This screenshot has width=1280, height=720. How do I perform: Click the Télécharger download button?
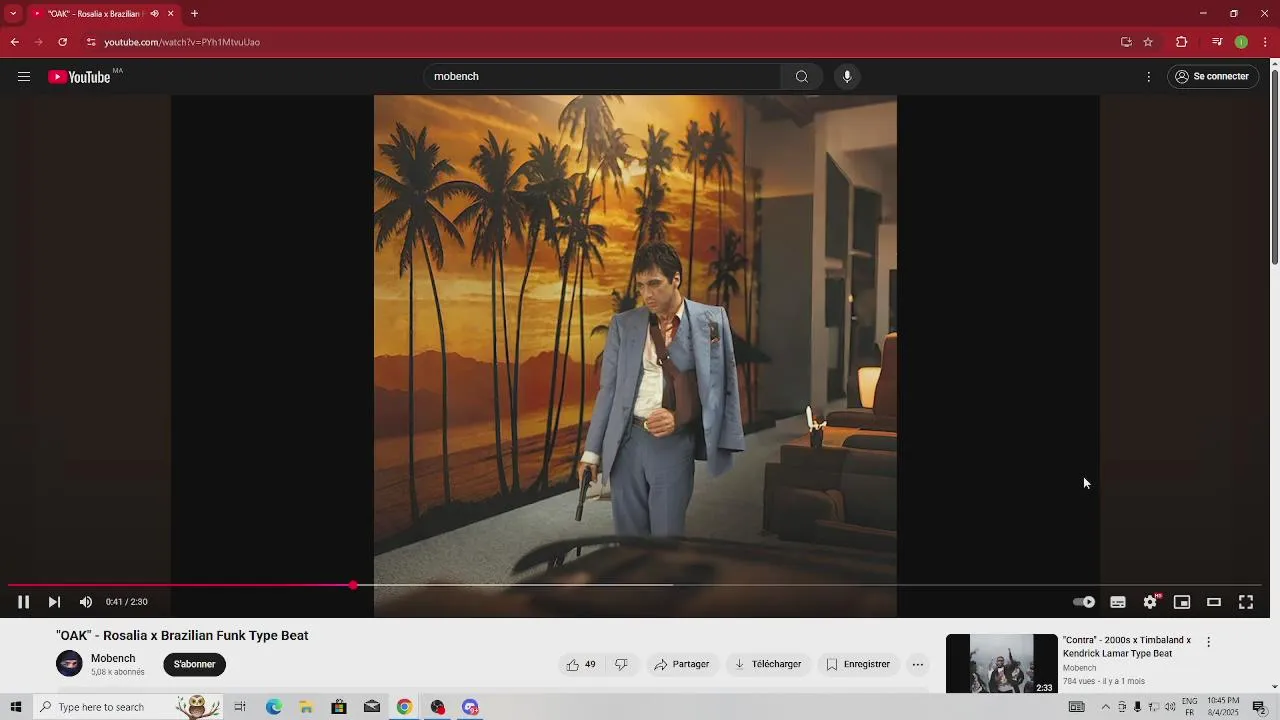pos(768,664)
